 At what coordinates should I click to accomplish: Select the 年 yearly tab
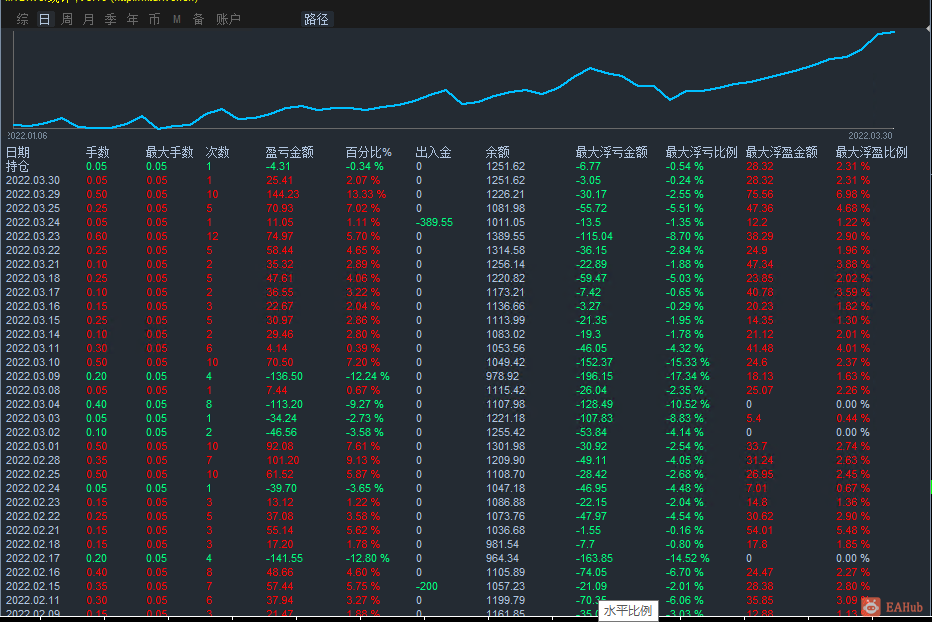pyautogui.click(x=133, y=19)
